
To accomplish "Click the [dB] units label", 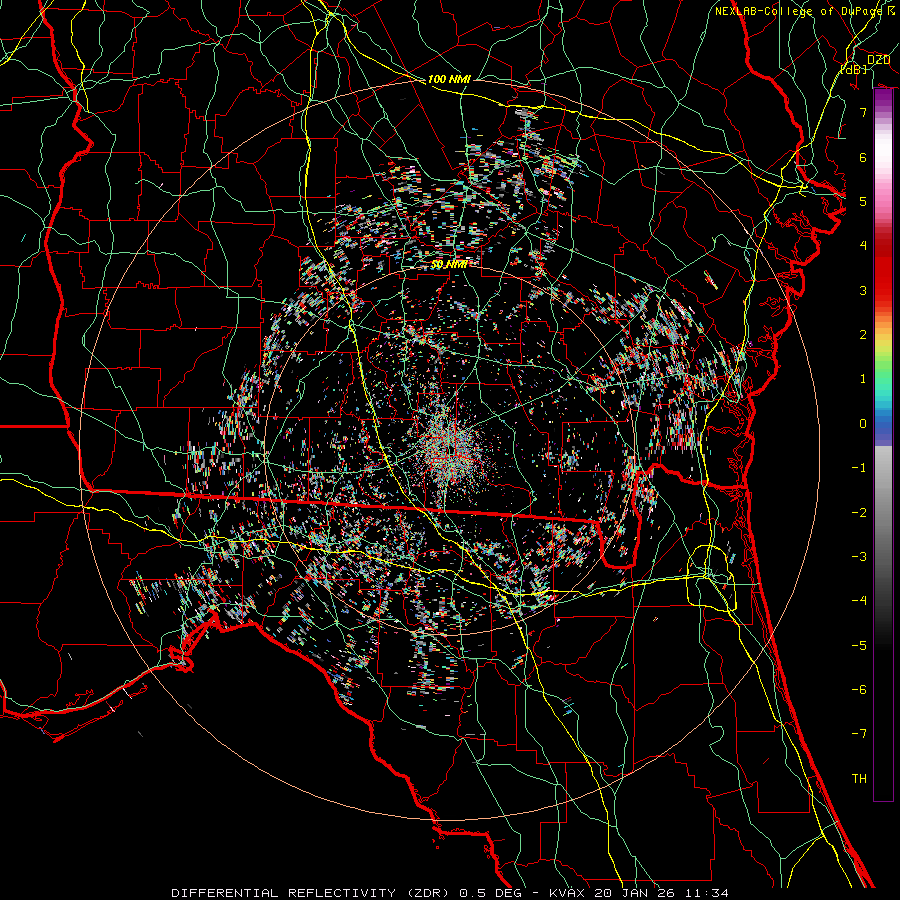I will click(x=854, y=69).
